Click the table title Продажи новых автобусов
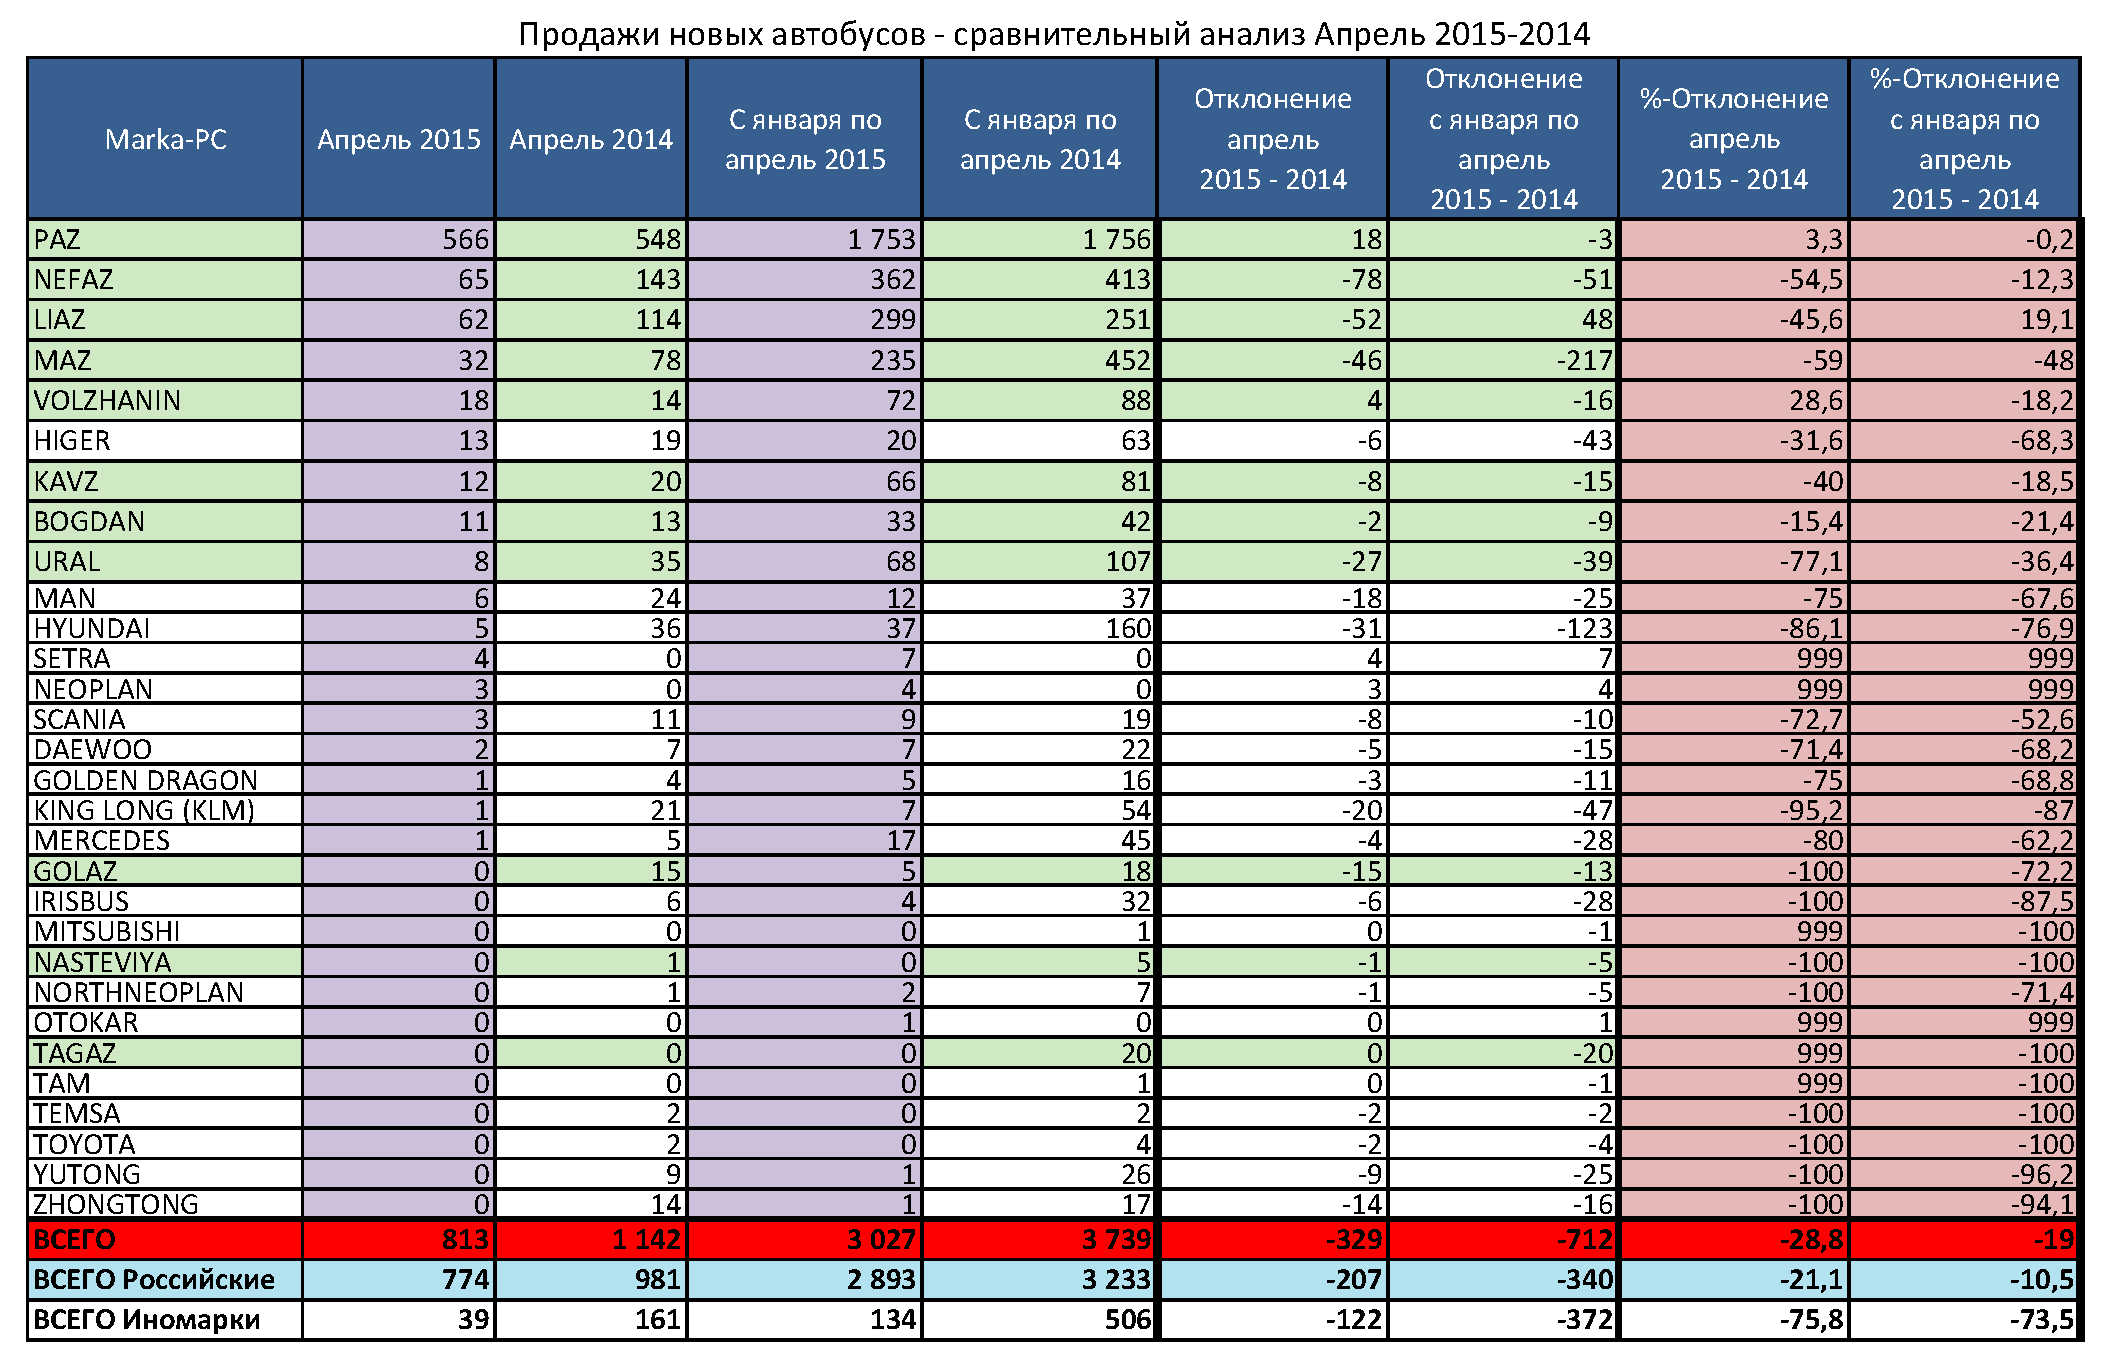2109x1359 pixels. coord(1053,34)
